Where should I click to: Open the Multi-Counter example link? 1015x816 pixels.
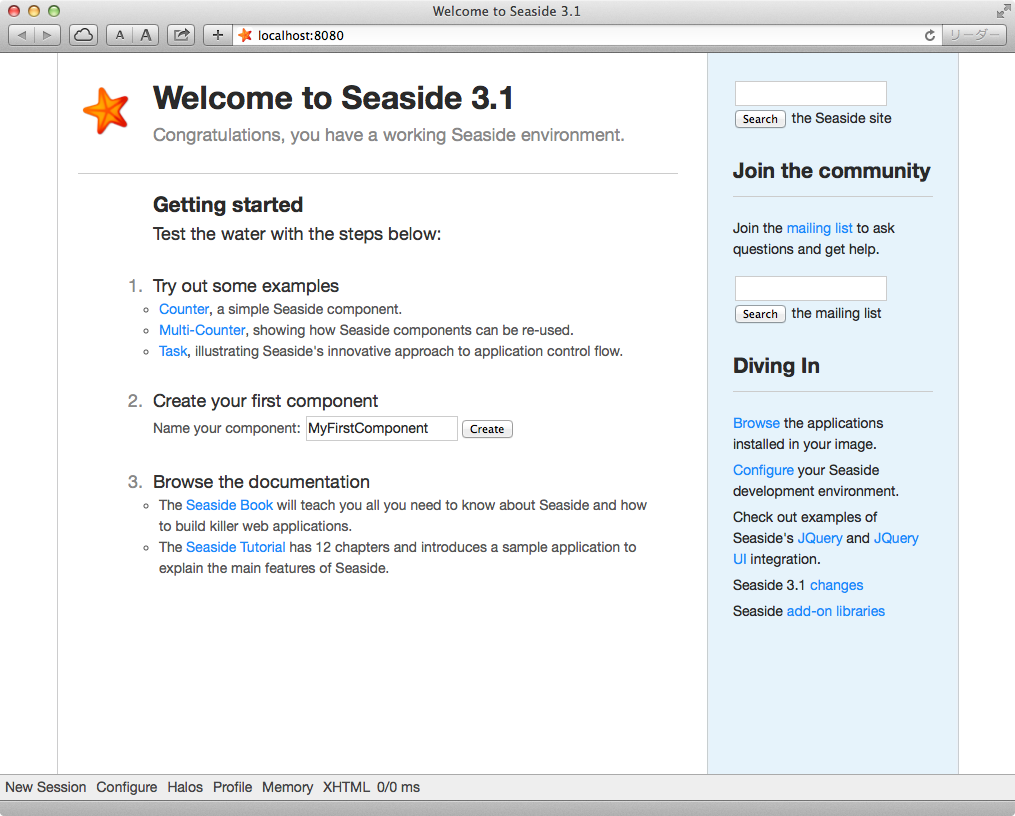point(202,330)
